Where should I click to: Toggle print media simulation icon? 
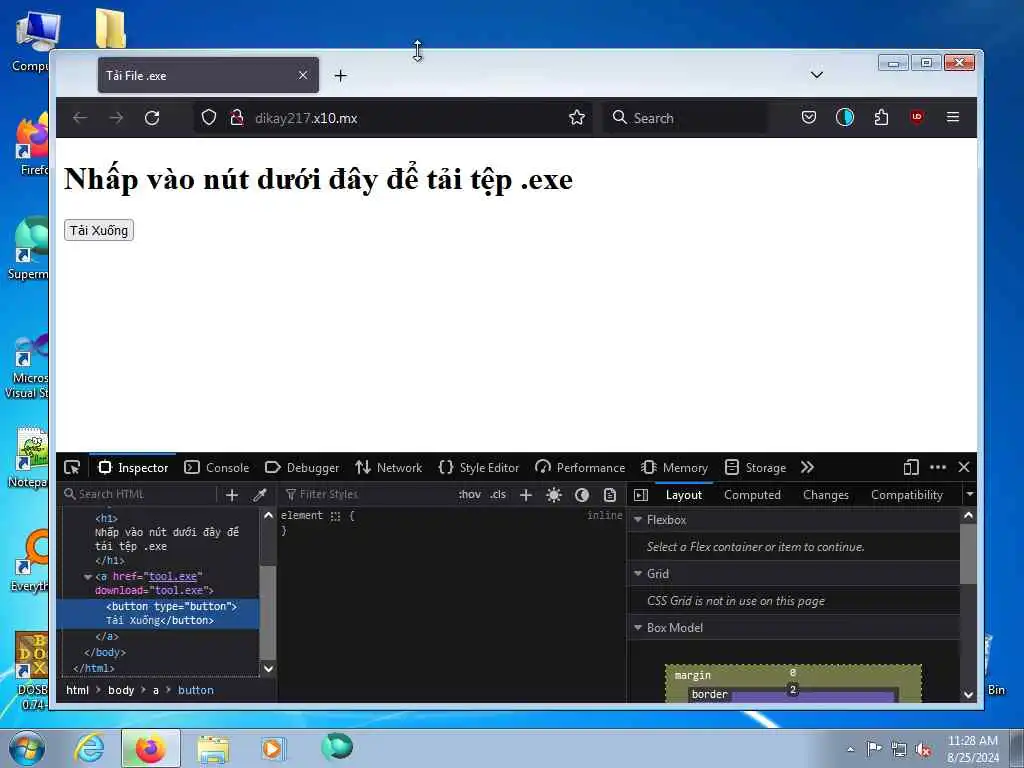click(x=610, y=495)
